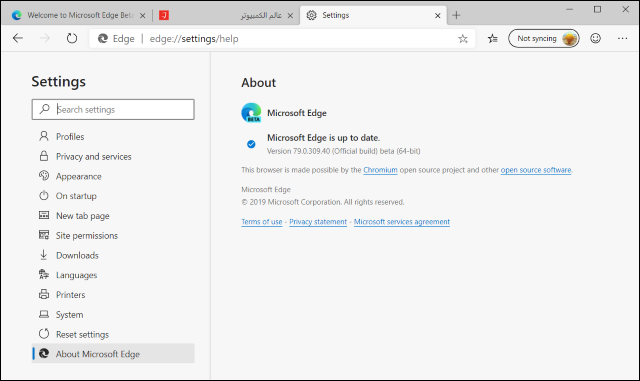Click the red pinned tab icon

click(x=164, y=15)
